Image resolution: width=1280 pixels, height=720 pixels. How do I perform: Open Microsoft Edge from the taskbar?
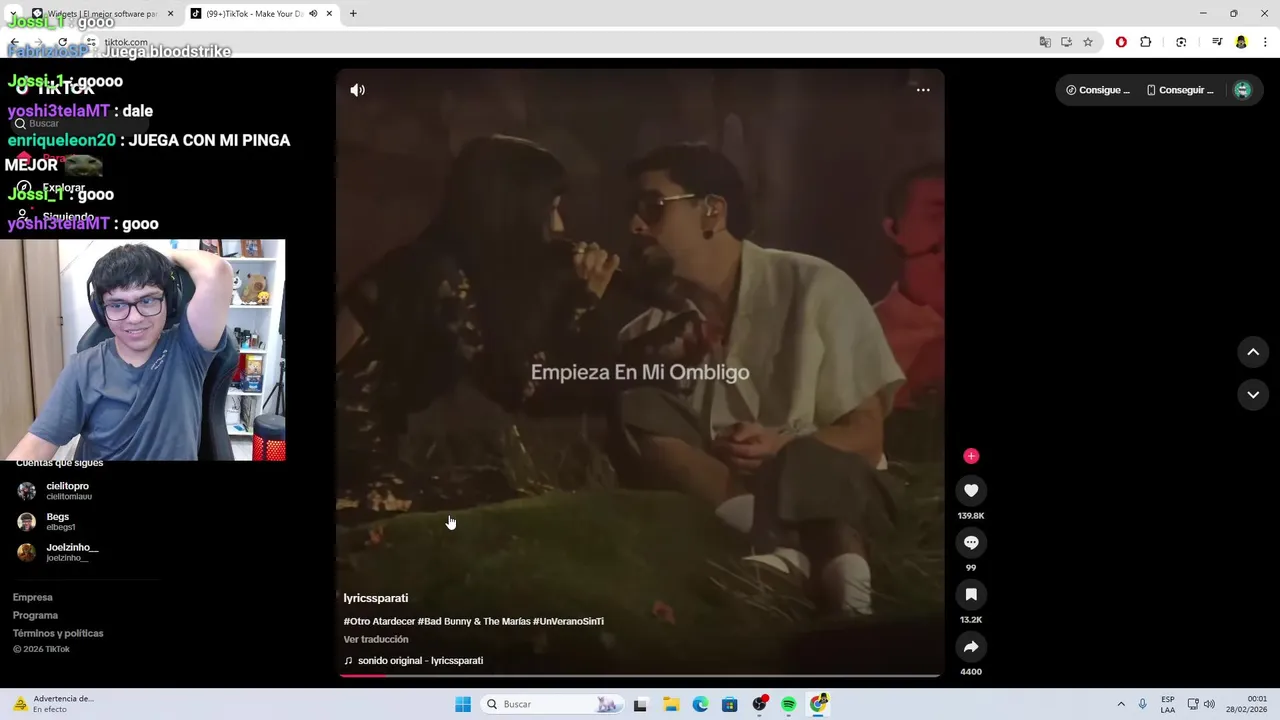[701, 704]
